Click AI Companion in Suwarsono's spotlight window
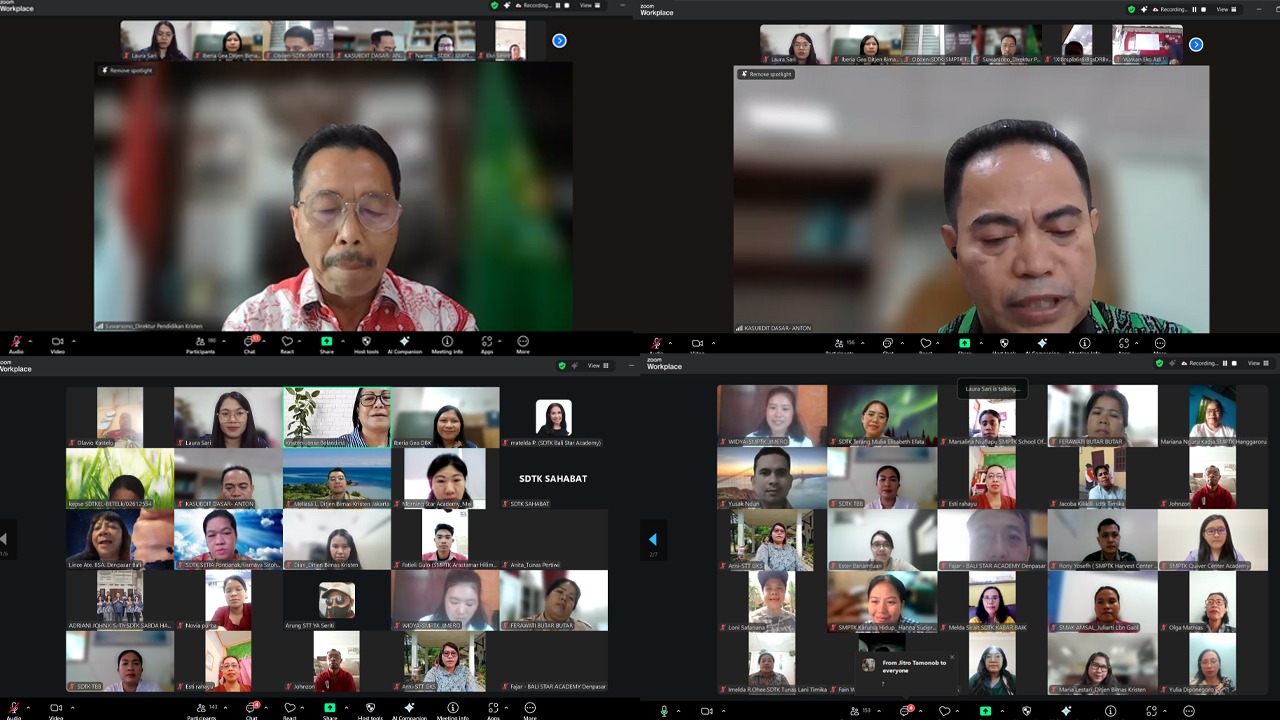Viewport: 1280px width, 720px height. point(404,343)
